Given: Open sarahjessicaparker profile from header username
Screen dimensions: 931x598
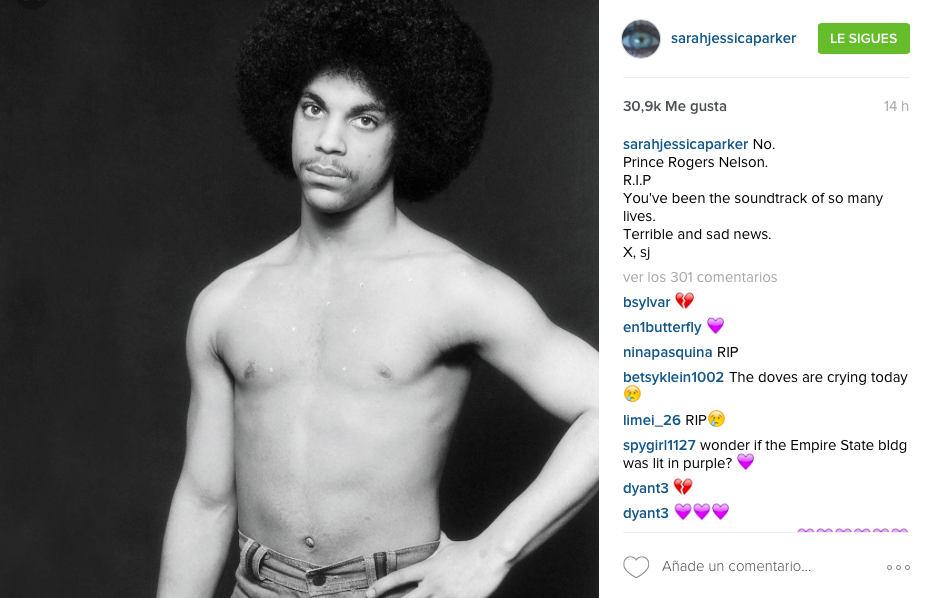Looking at the screenshot, I should [x=733, y=39].
